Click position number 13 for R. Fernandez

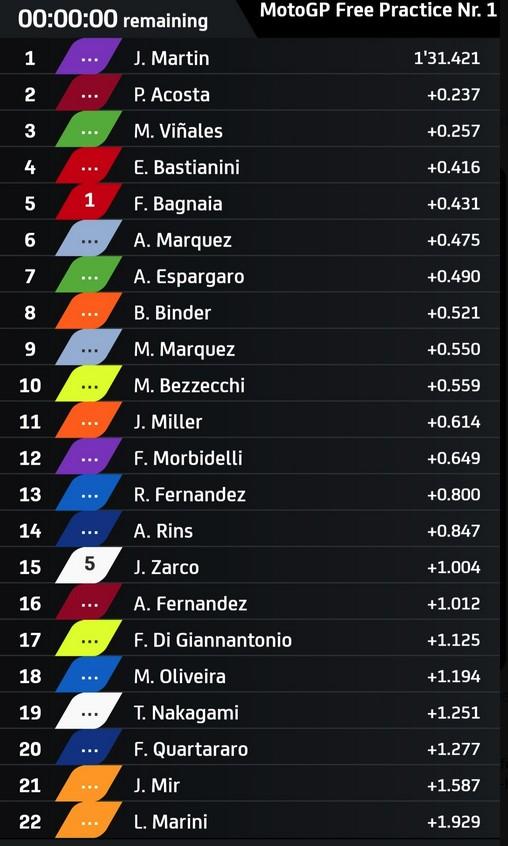point(30,494)
